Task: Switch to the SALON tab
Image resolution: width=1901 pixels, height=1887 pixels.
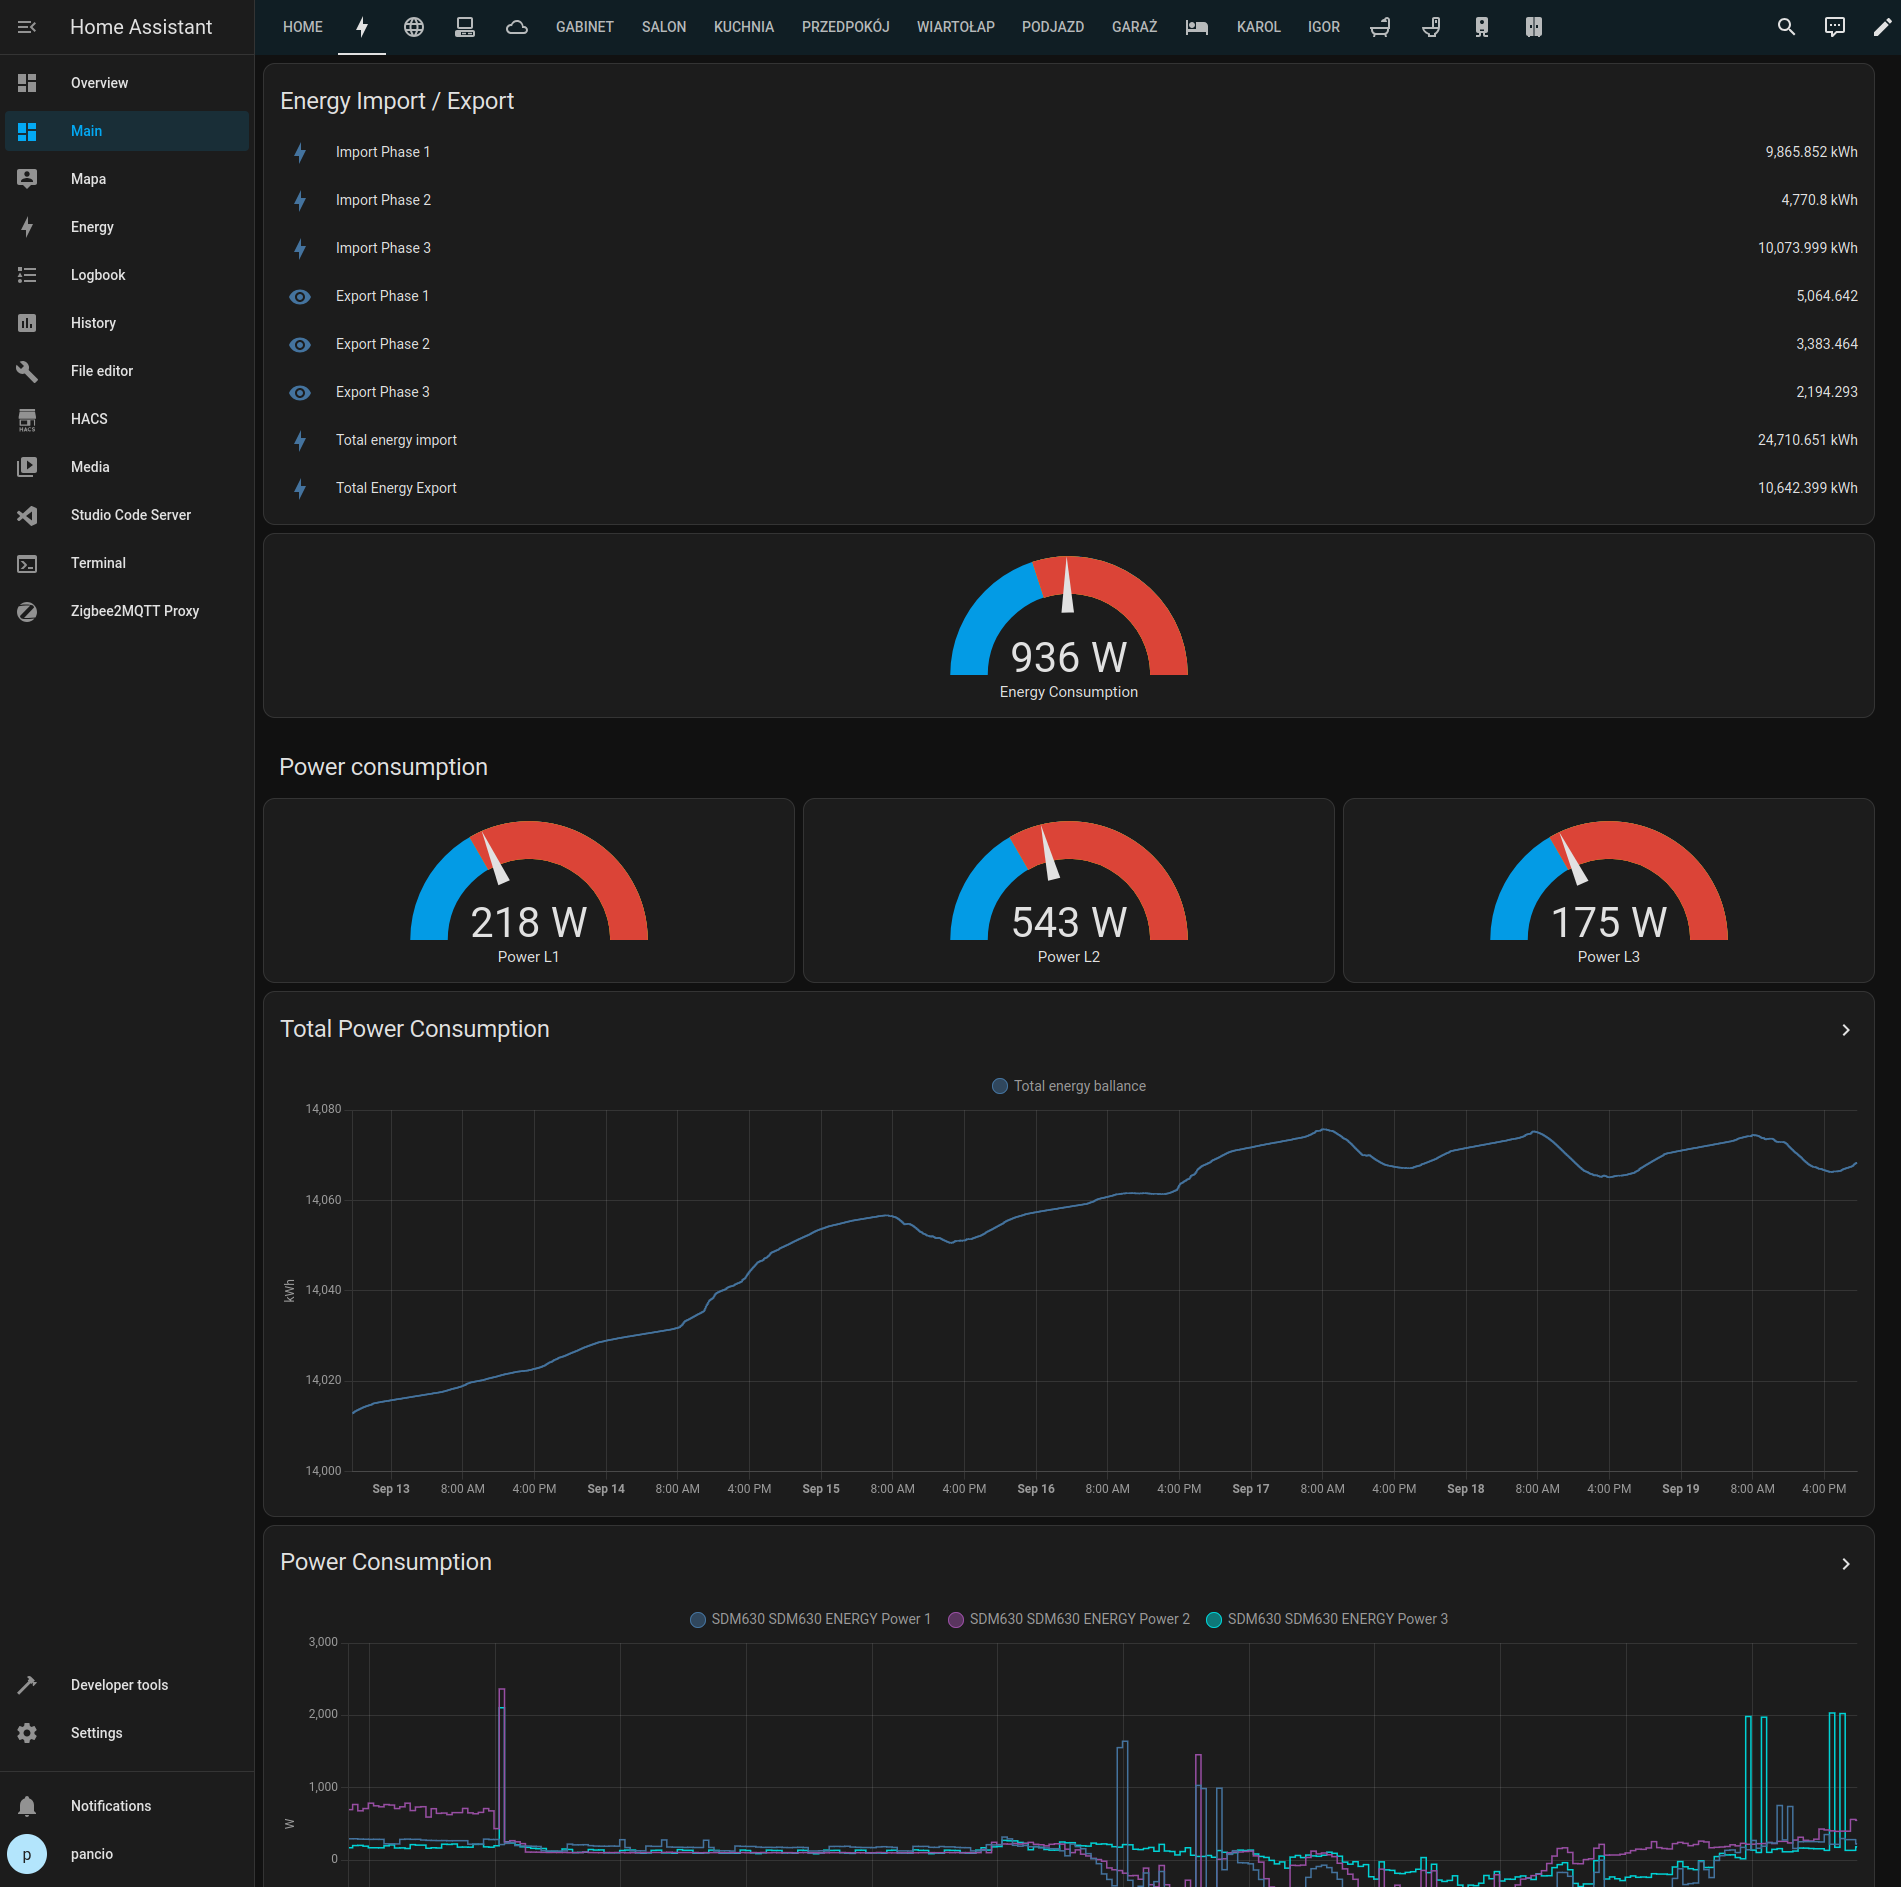Action: click(x=663, y=27)
